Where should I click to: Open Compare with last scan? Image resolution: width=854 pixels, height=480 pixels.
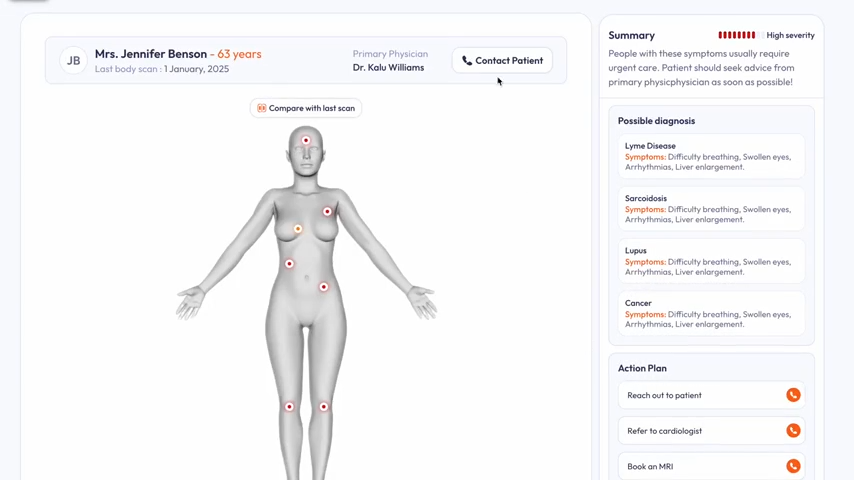click(x=306, y=108)
